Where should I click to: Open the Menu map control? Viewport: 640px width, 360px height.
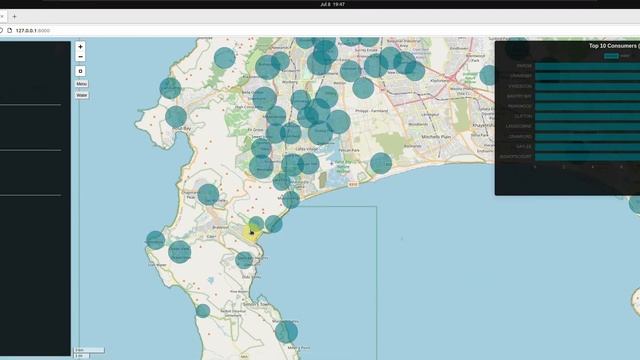[x=81, y=84]
